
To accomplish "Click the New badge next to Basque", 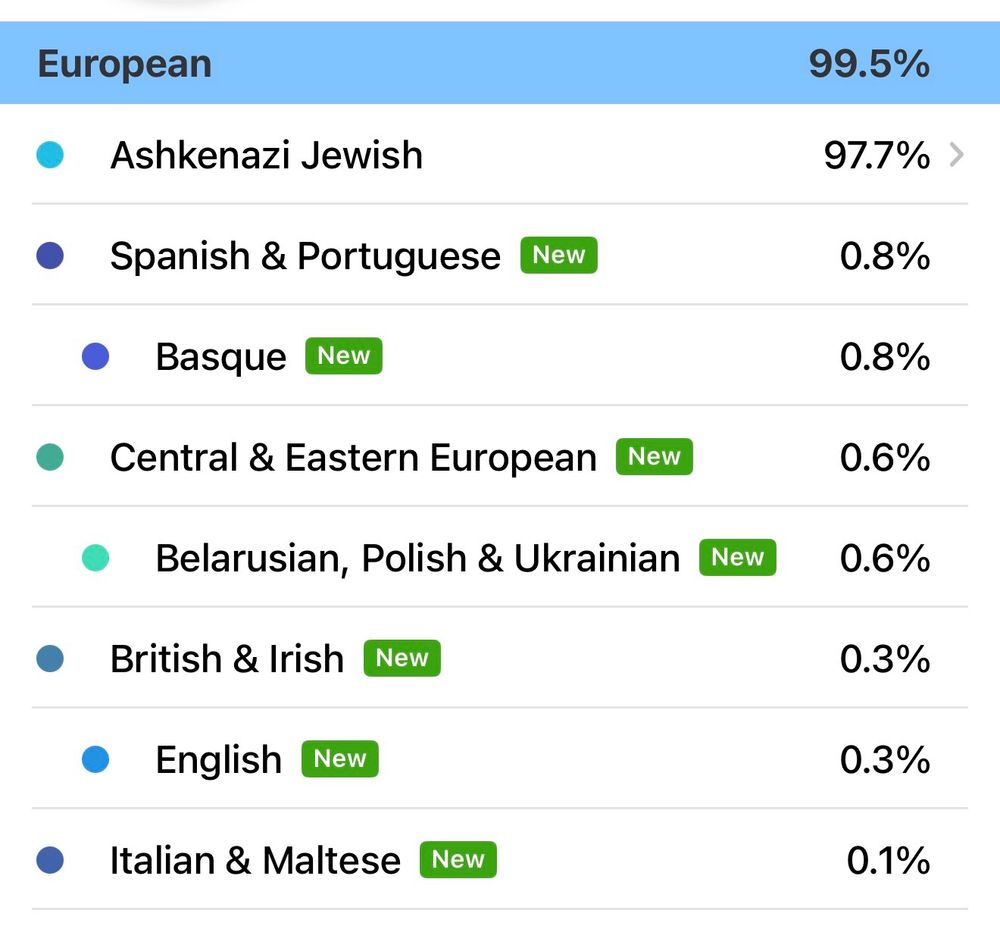I will click(343, 356).
